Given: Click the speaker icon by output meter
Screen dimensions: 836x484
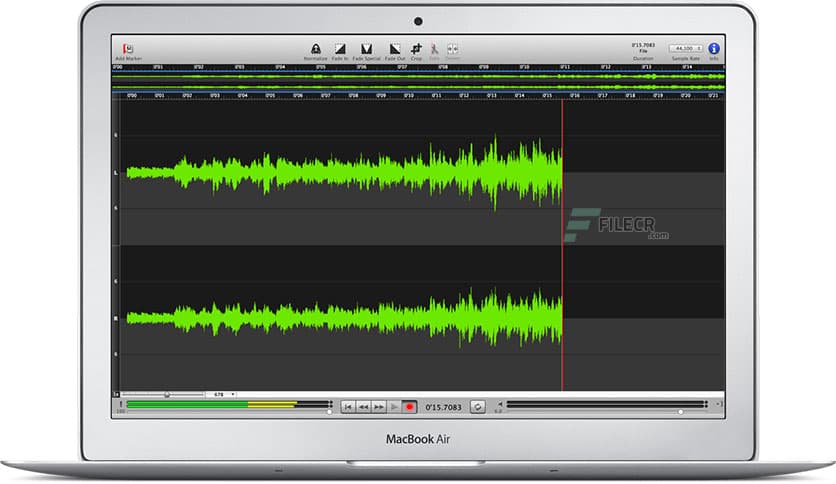Looking at the screenshot, I should tap(500, 404).
